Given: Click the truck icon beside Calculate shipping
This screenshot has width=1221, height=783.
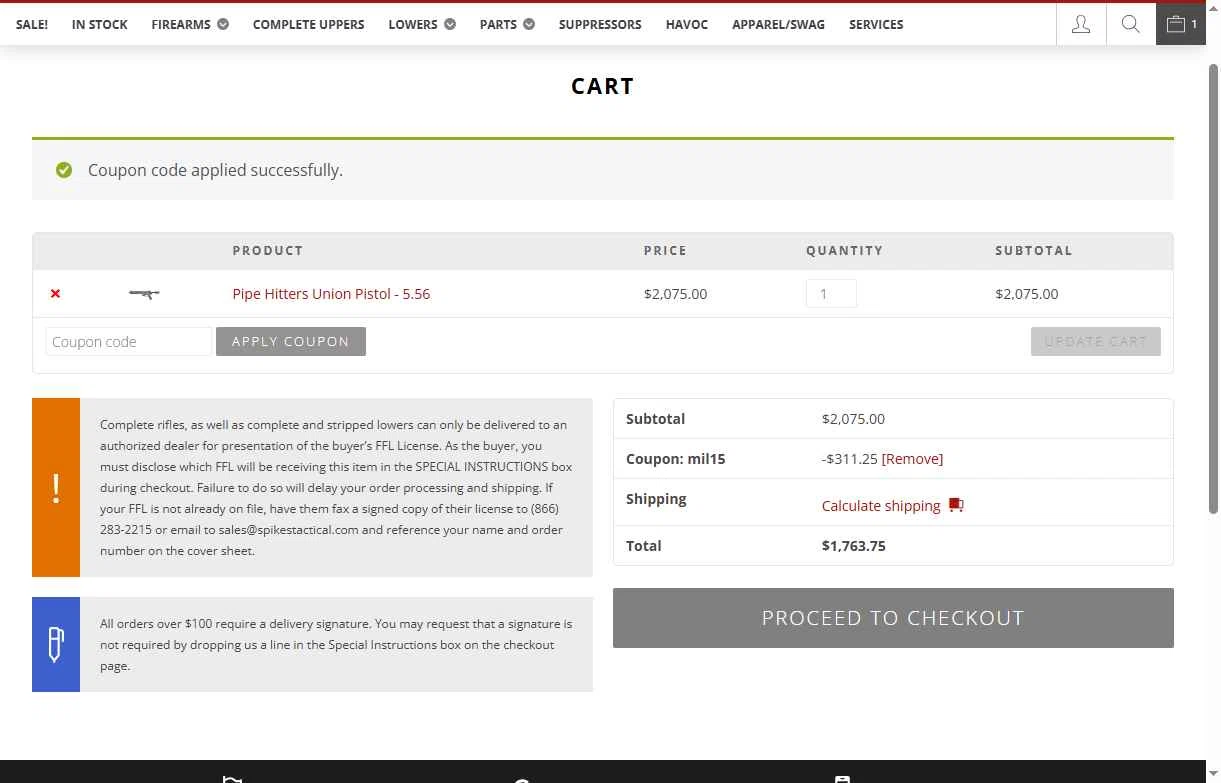Looking at the screenshot, I should [956, 505].
